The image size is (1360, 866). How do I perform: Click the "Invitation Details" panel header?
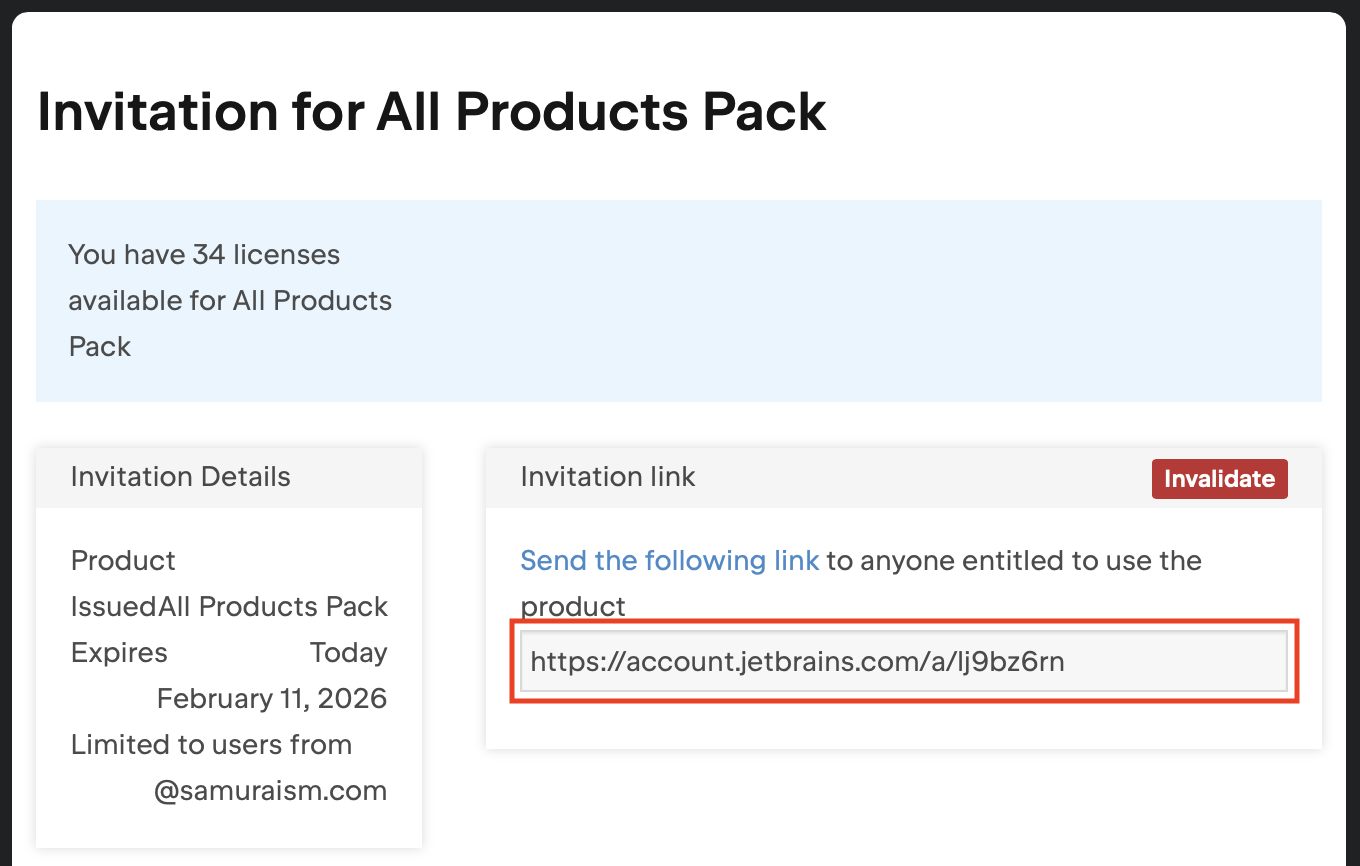(x=181, y=477)
